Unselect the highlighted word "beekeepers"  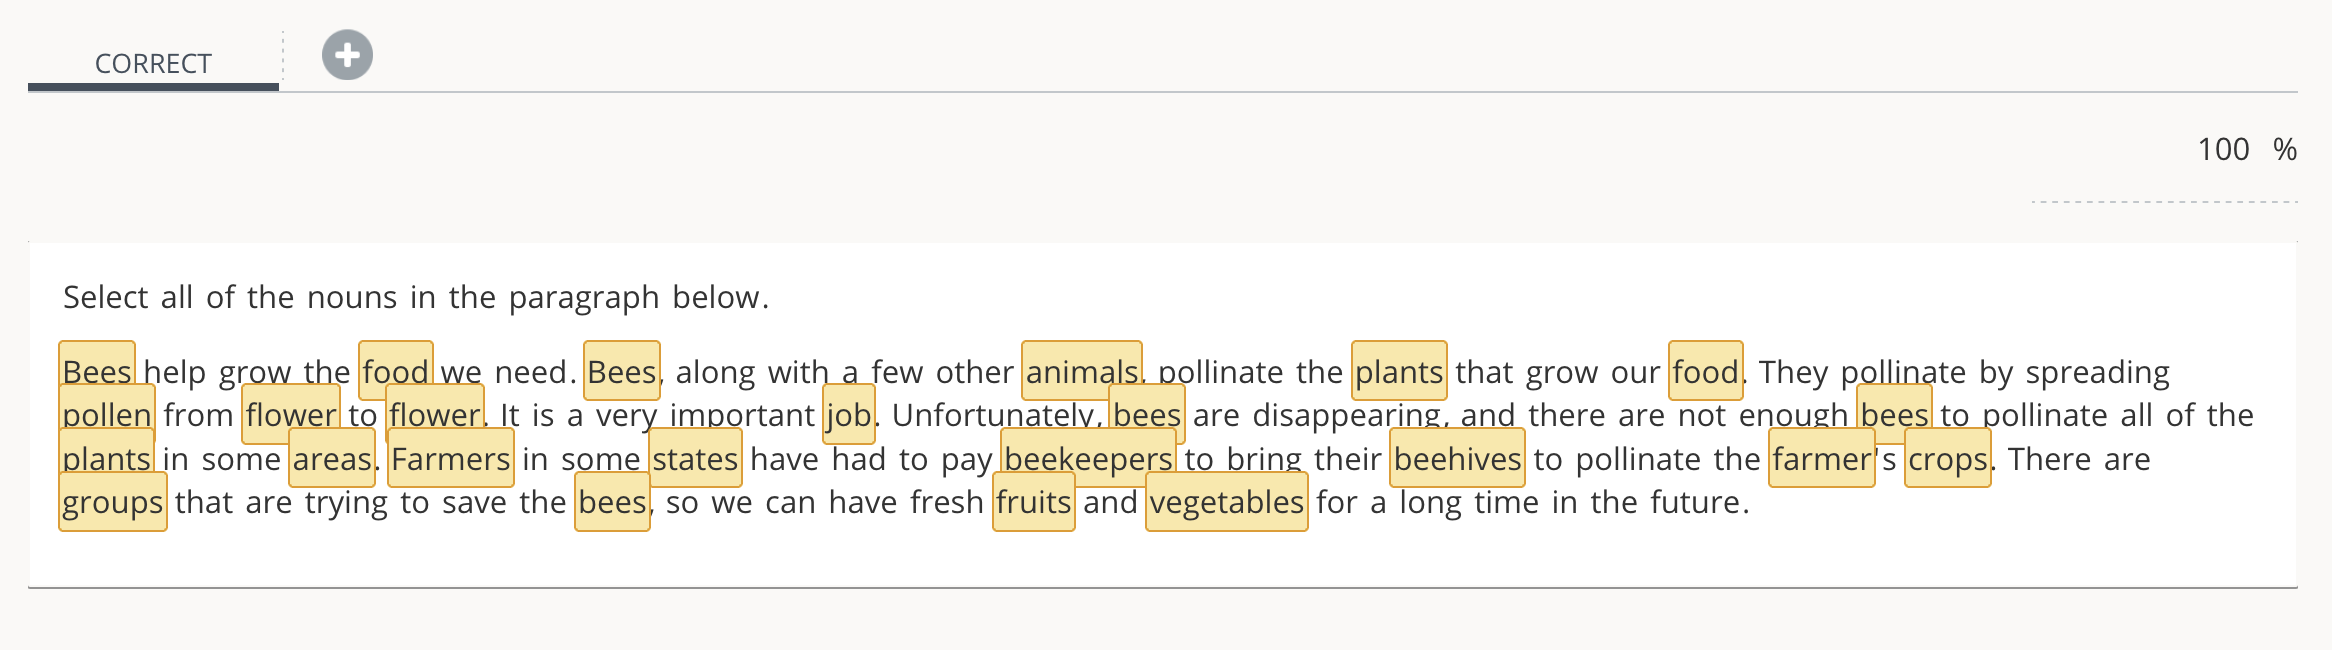[x=1088, y=459]
